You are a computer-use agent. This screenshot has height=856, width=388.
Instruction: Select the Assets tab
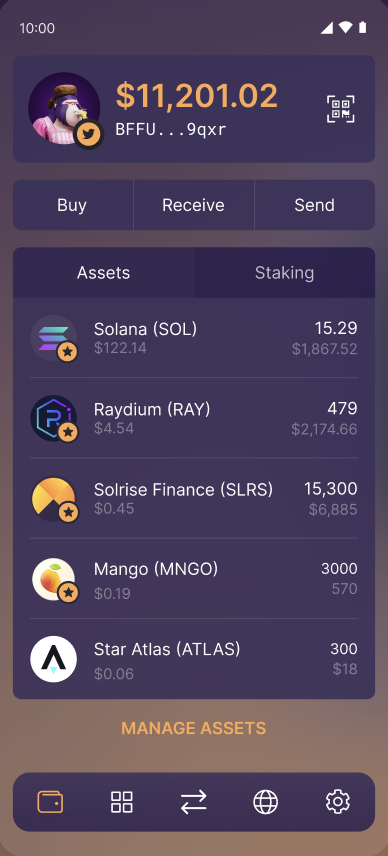[104, 272]
